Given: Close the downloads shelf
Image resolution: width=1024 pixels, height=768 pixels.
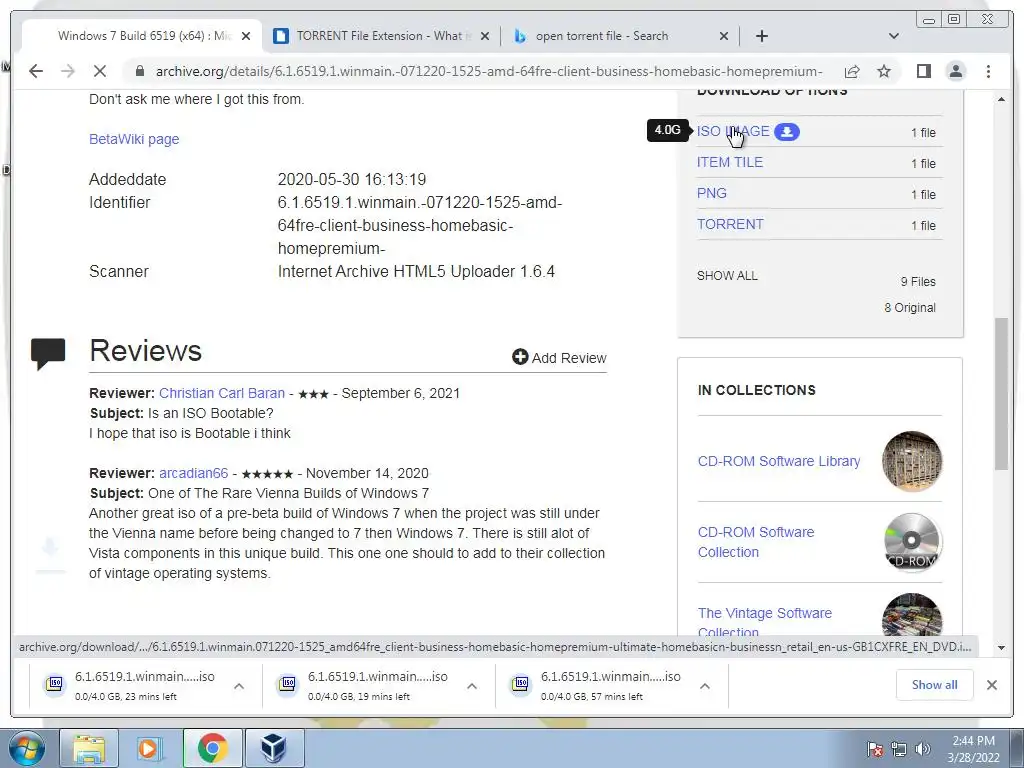Looking at the screenshot, I should click(992, 684).
